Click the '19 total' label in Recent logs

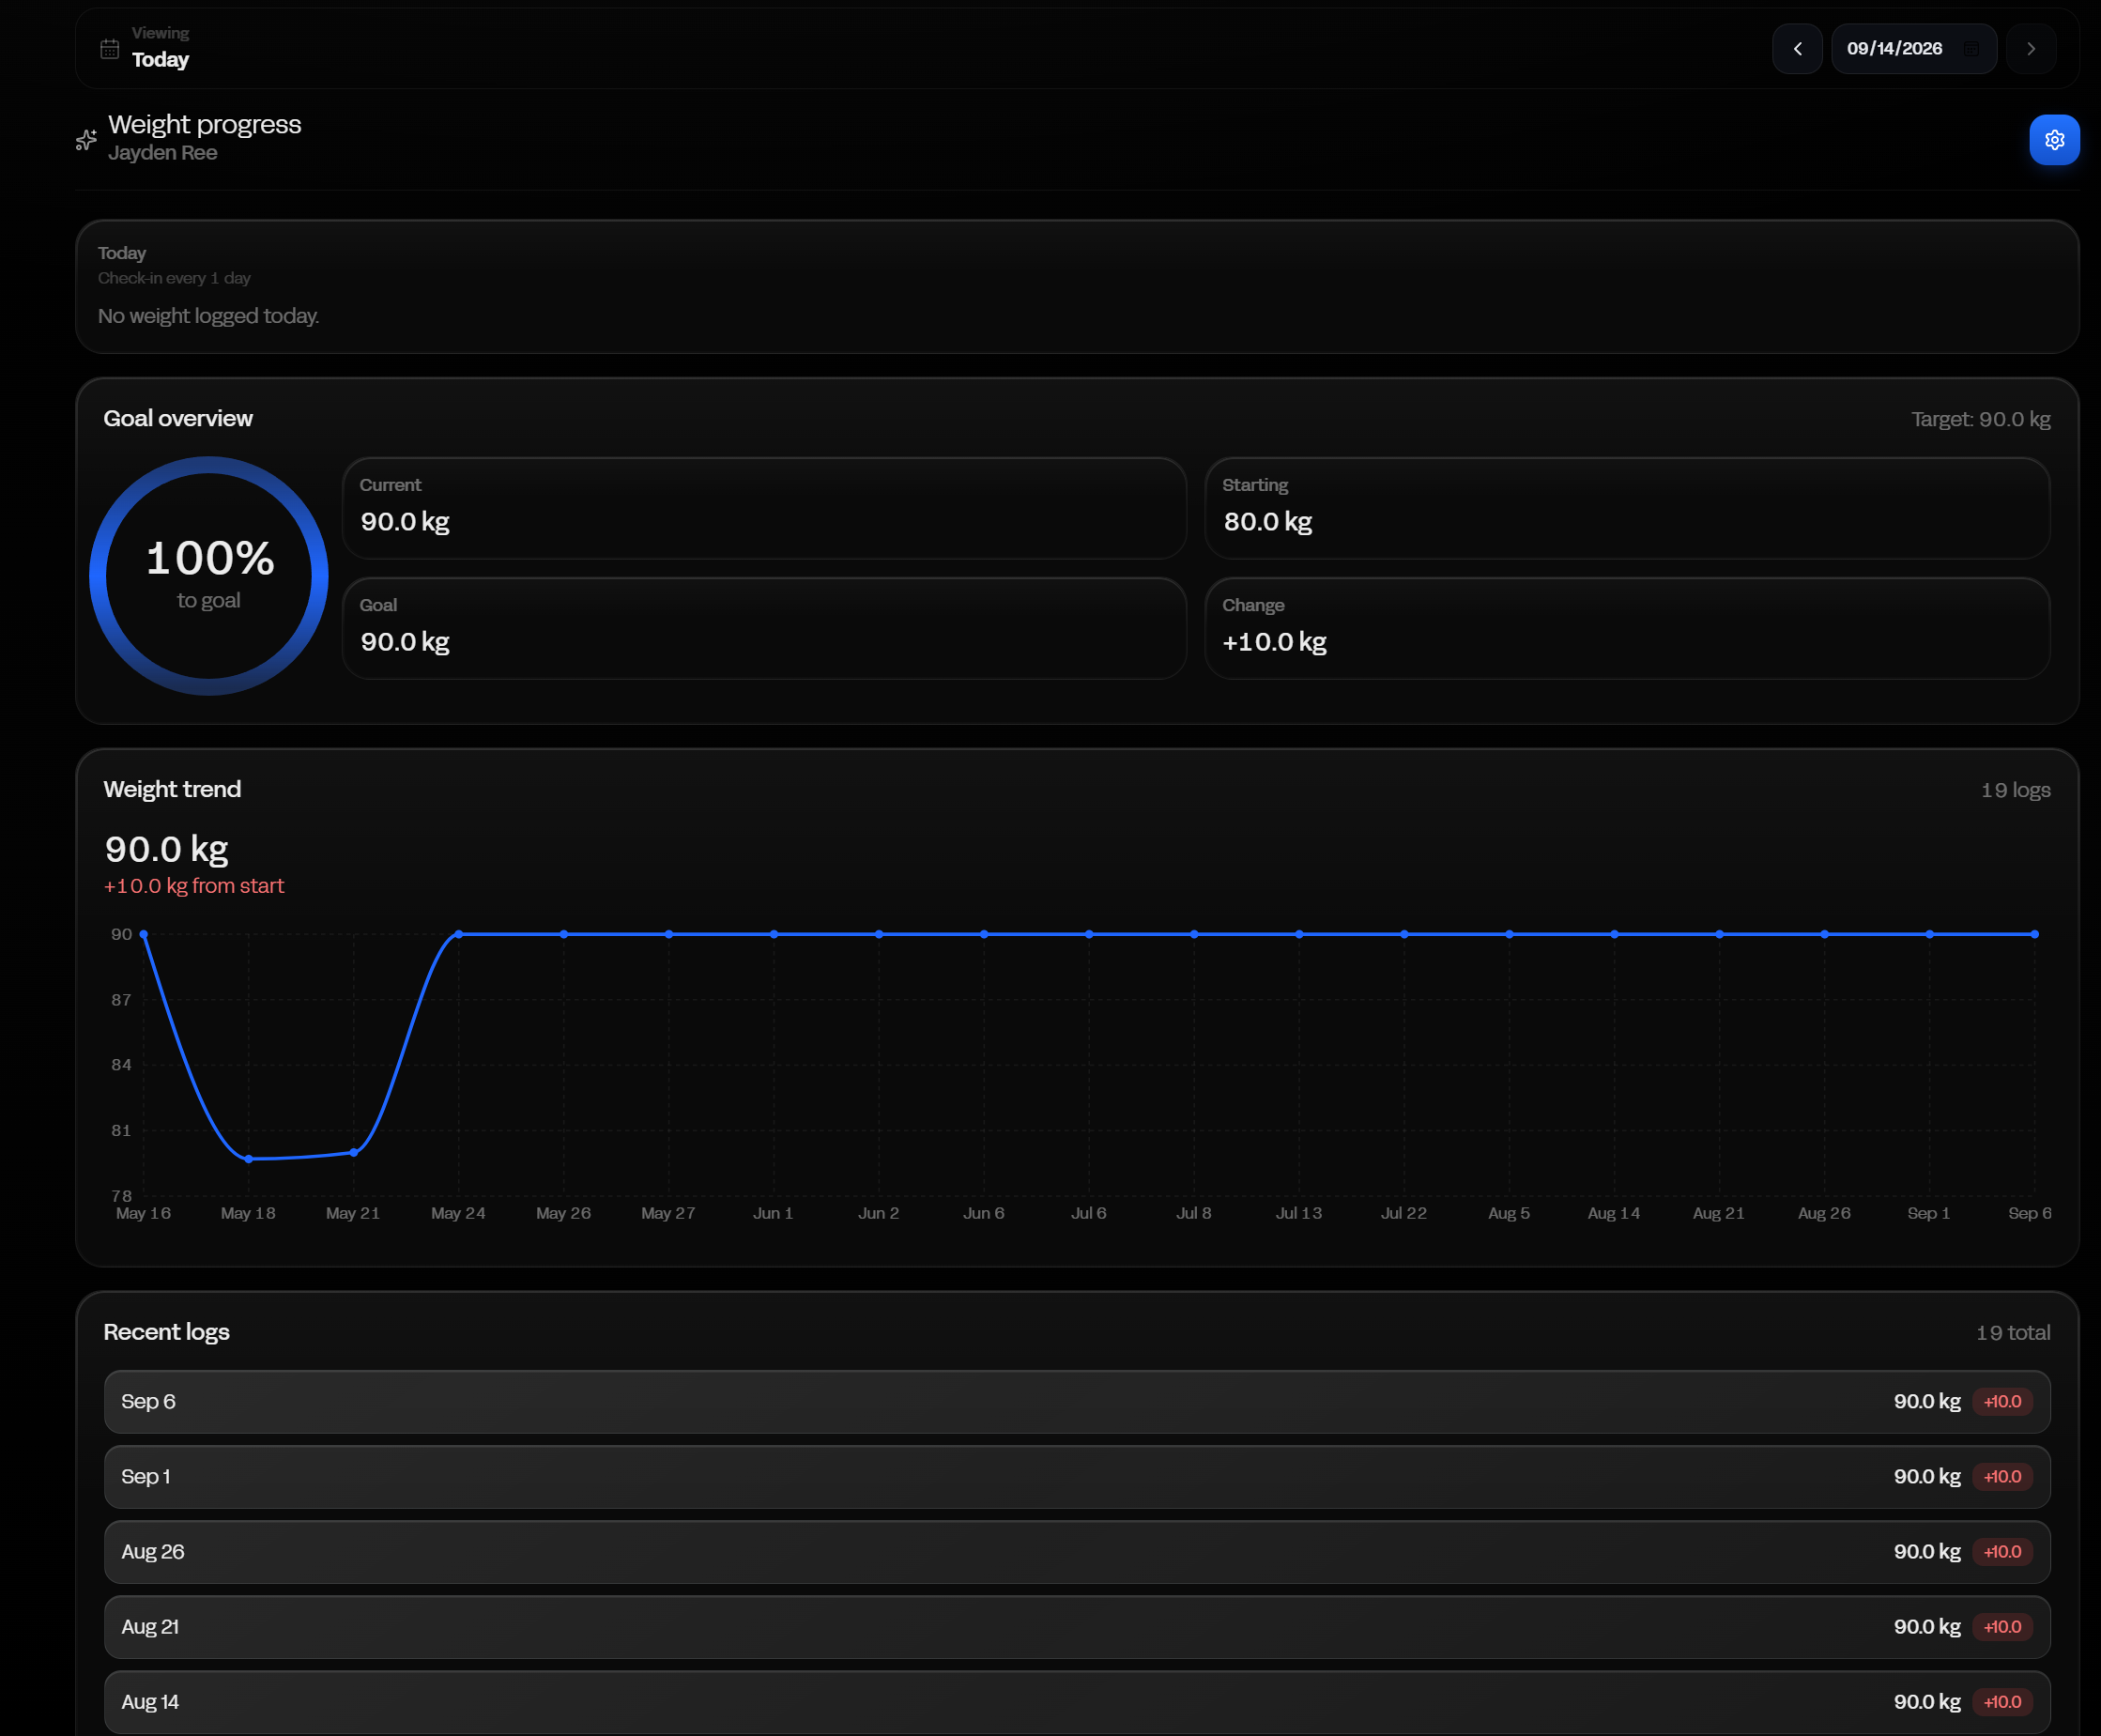click(x=2013, y=1333)
